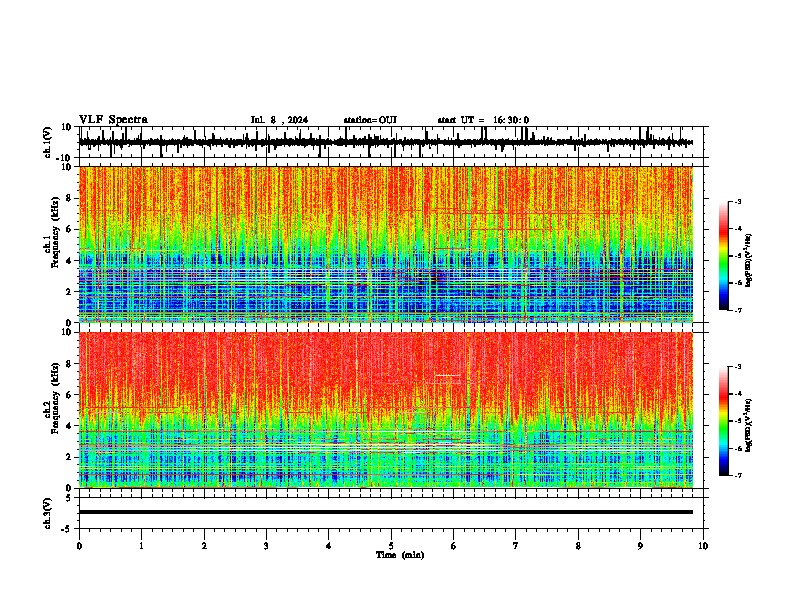This screenshot has height=612, width=792.
Task: Click the ch.3 flat black voltage trace
Action: tap(386, 512)
